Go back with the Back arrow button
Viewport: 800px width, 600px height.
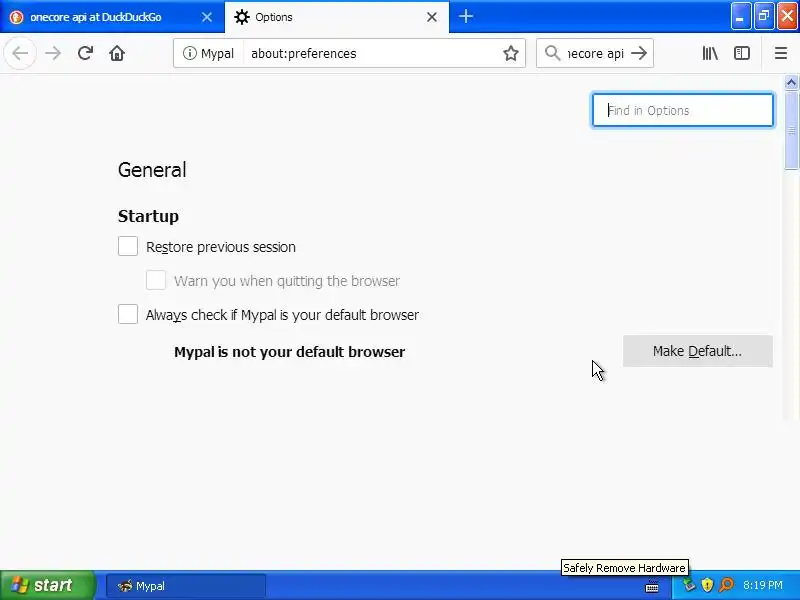tap(20, 53)
